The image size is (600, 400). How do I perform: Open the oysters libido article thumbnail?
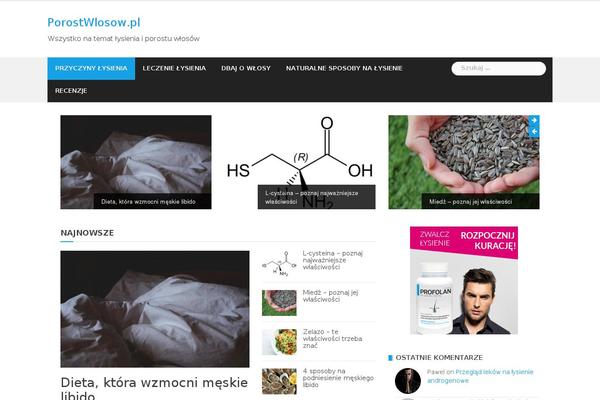[x=279, y=381]
